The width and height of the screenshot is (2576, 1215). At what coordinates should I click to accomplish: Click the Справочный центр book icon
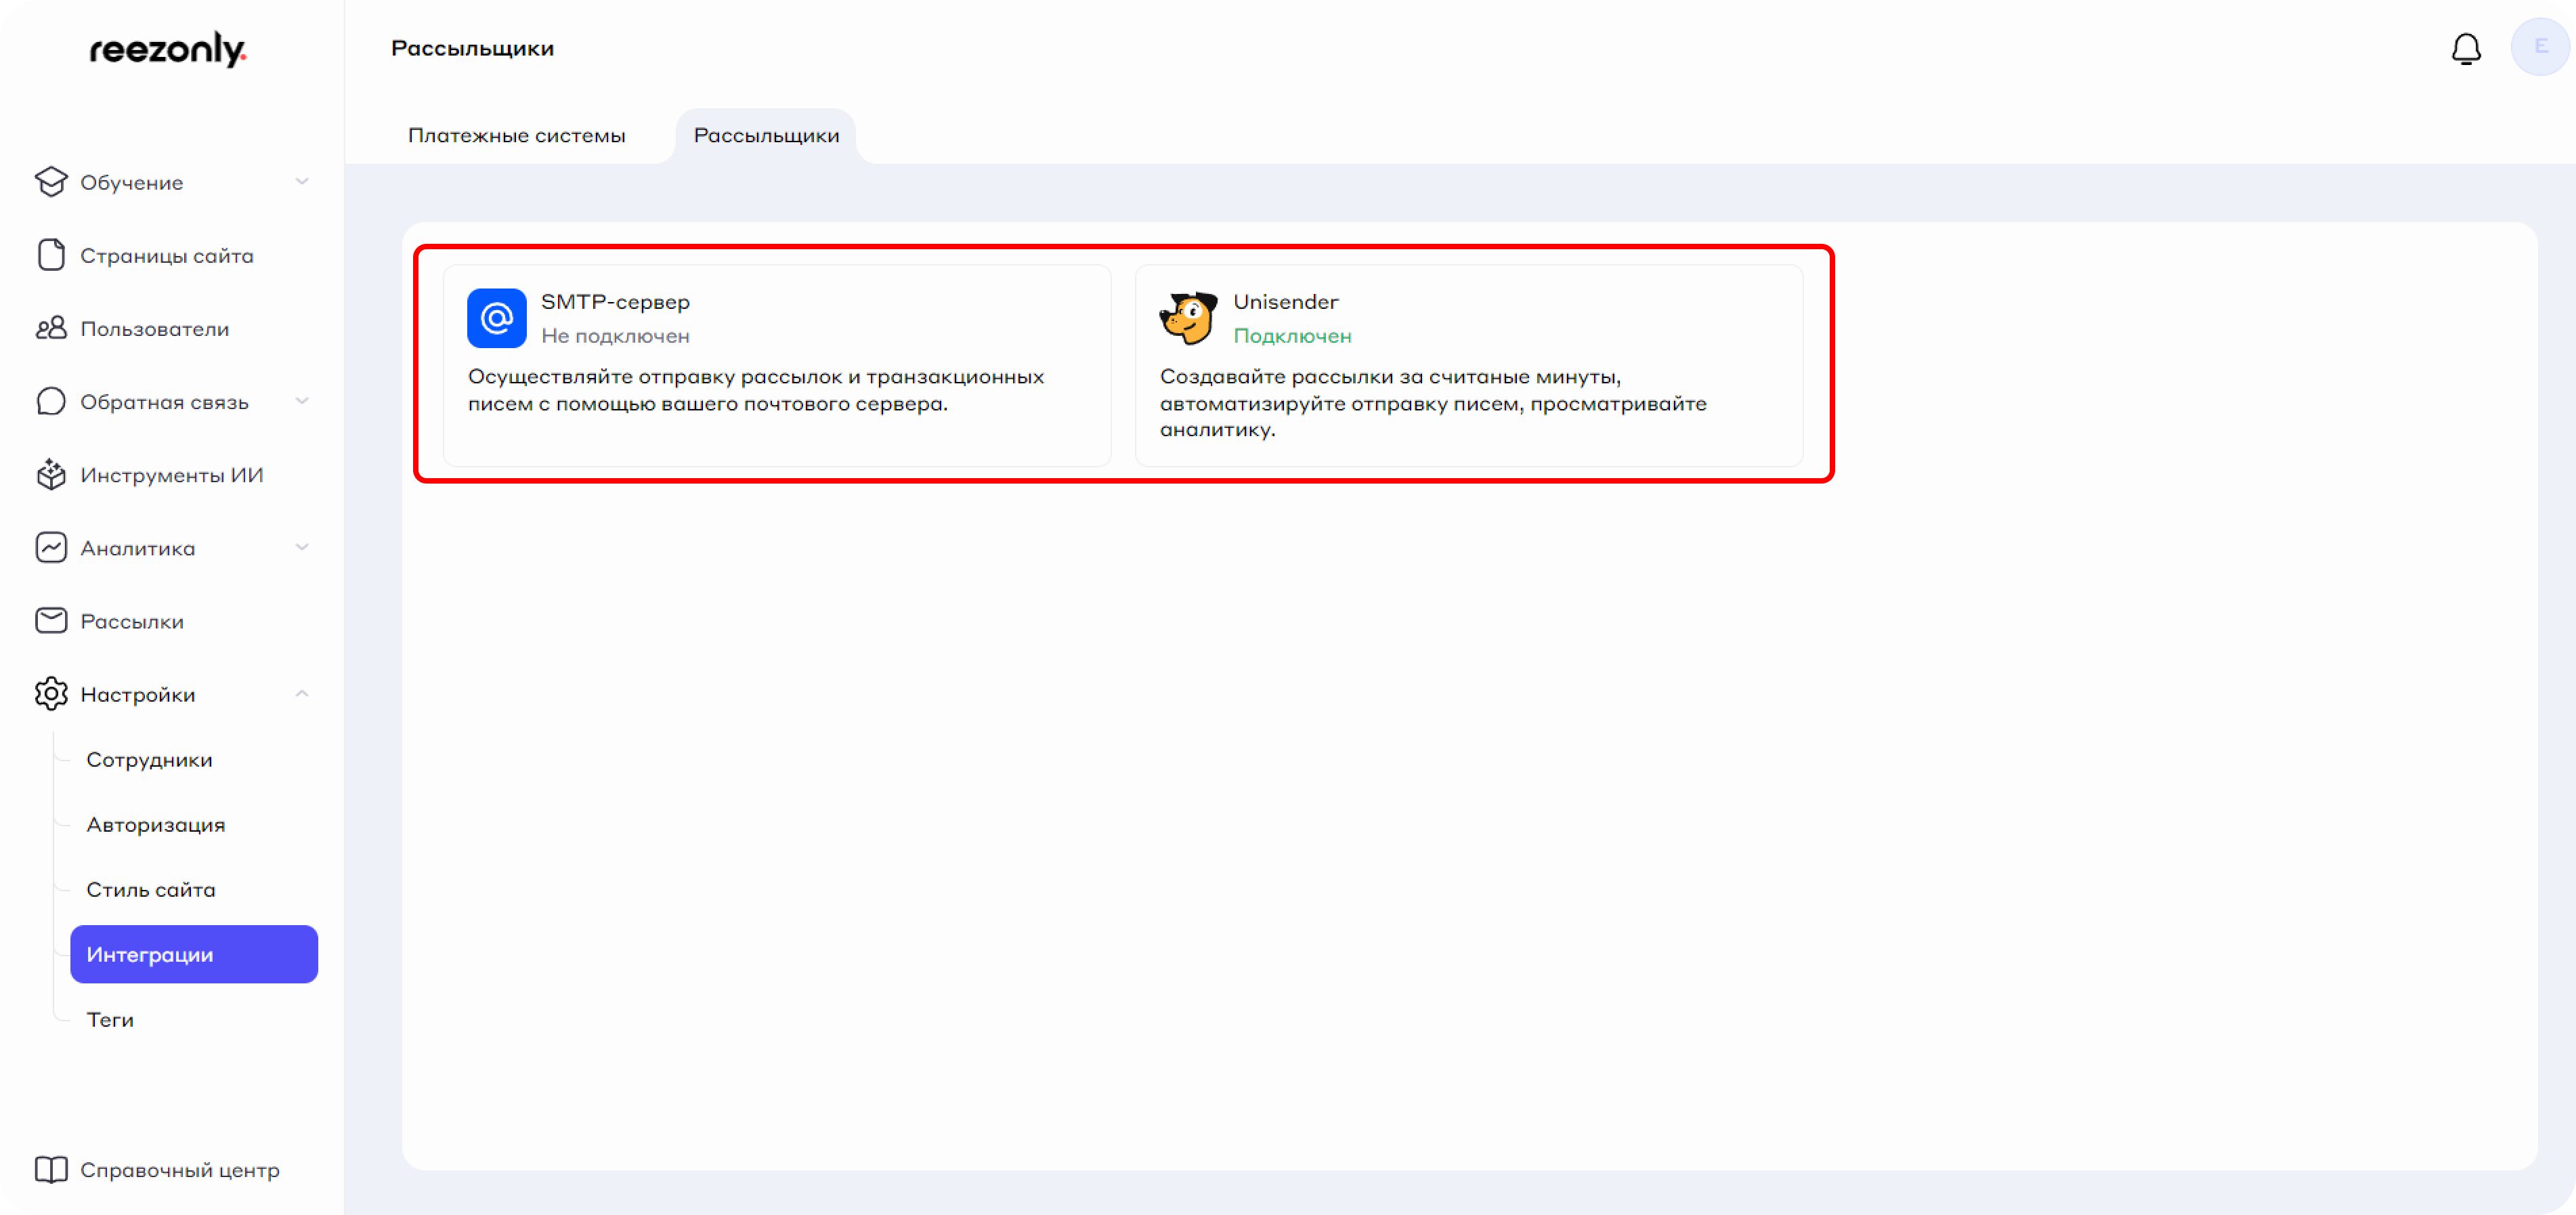pyautogui.click(x=51, y=1169)
